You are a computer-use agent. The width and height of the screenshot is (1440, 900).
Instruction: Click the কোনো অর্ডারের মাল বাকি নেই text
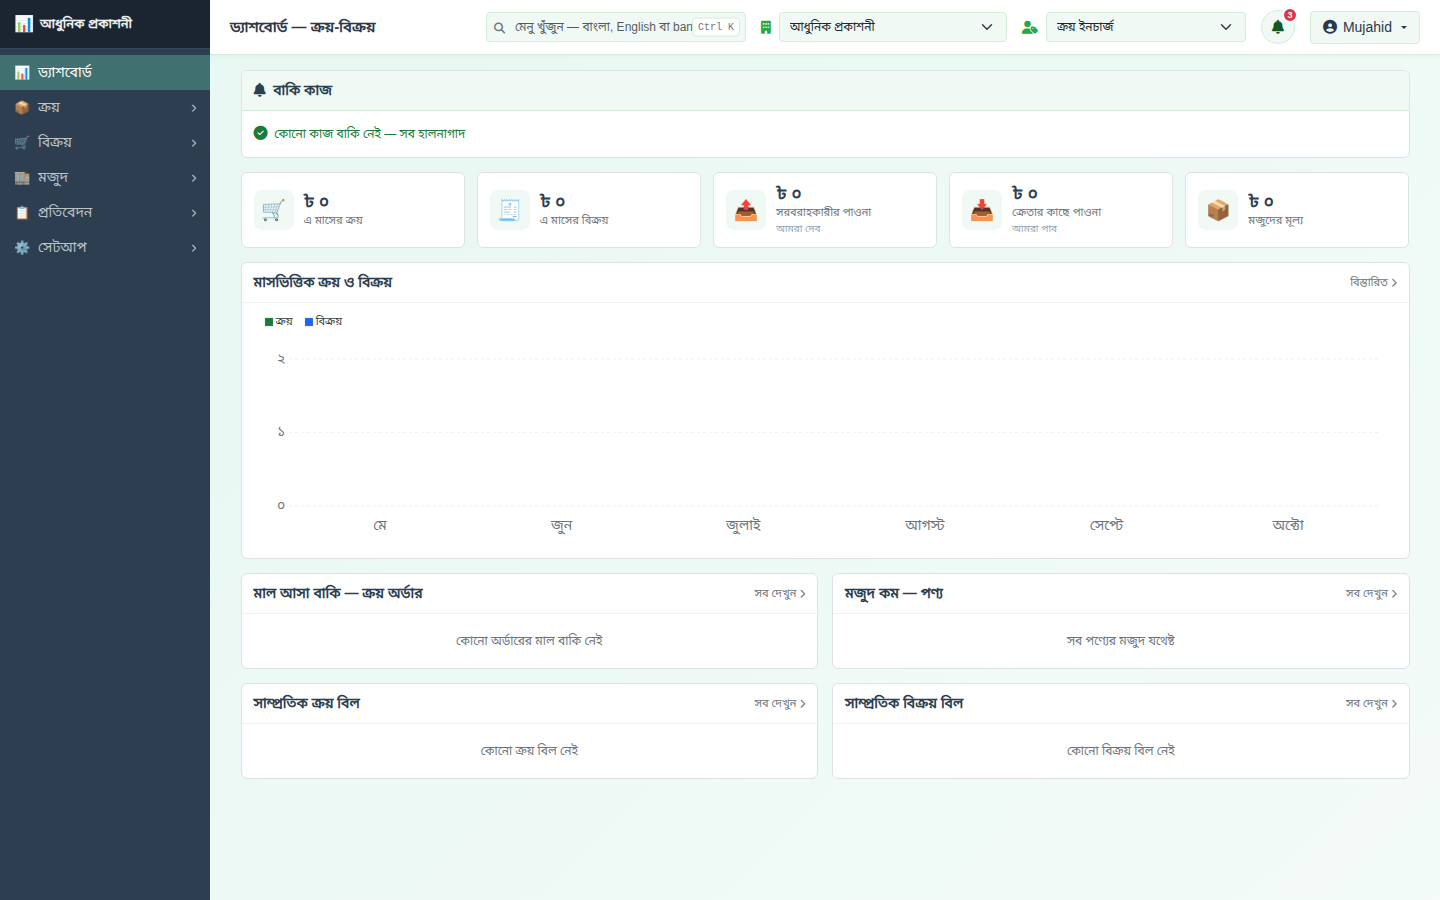pos(529,641)
